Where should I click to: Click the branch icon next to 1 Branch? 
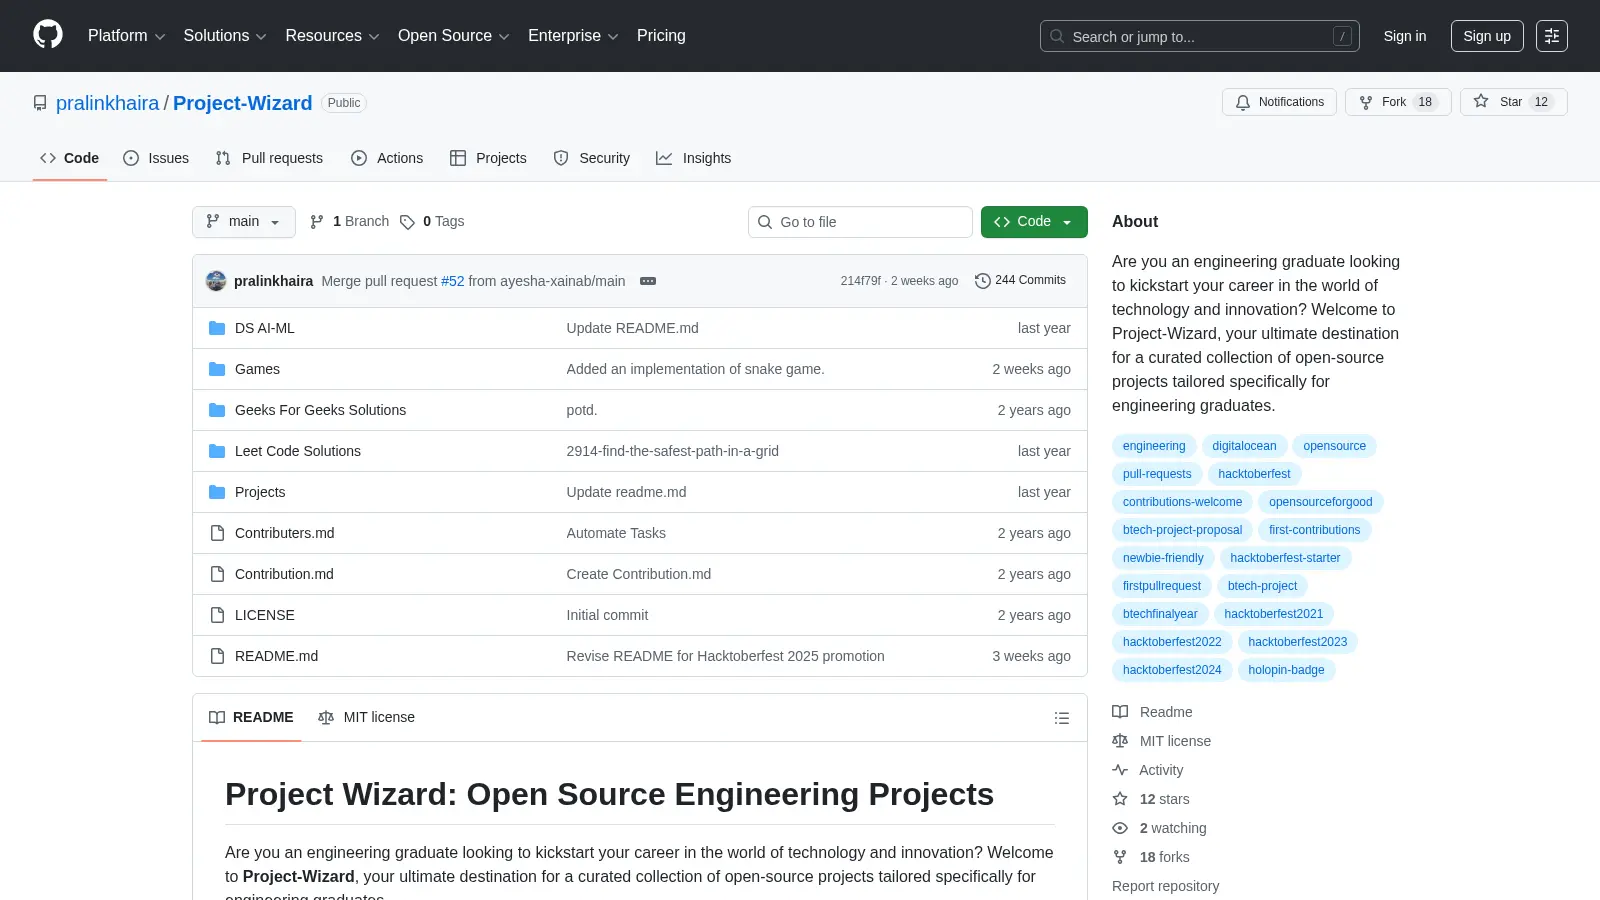tap(317, 222)
